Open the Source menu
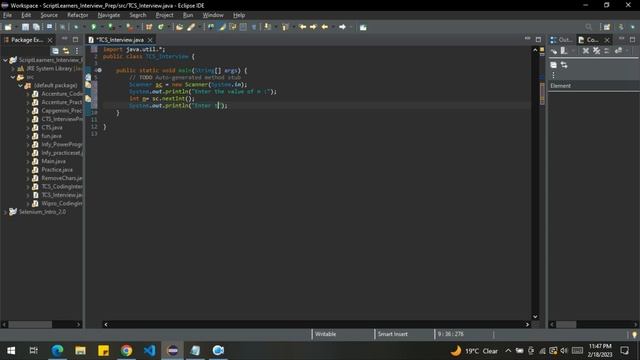Screen dimensions: 640x360 pos(49,15)
